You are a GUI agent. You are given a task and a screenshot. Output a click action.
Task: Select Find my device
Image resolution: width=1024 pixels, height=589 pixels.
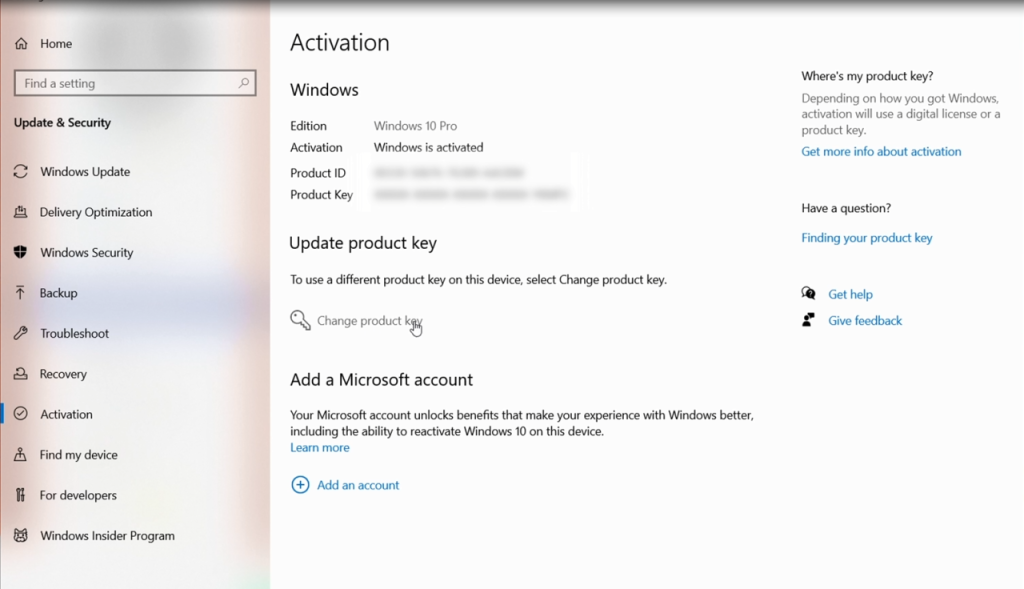(76, 454)
